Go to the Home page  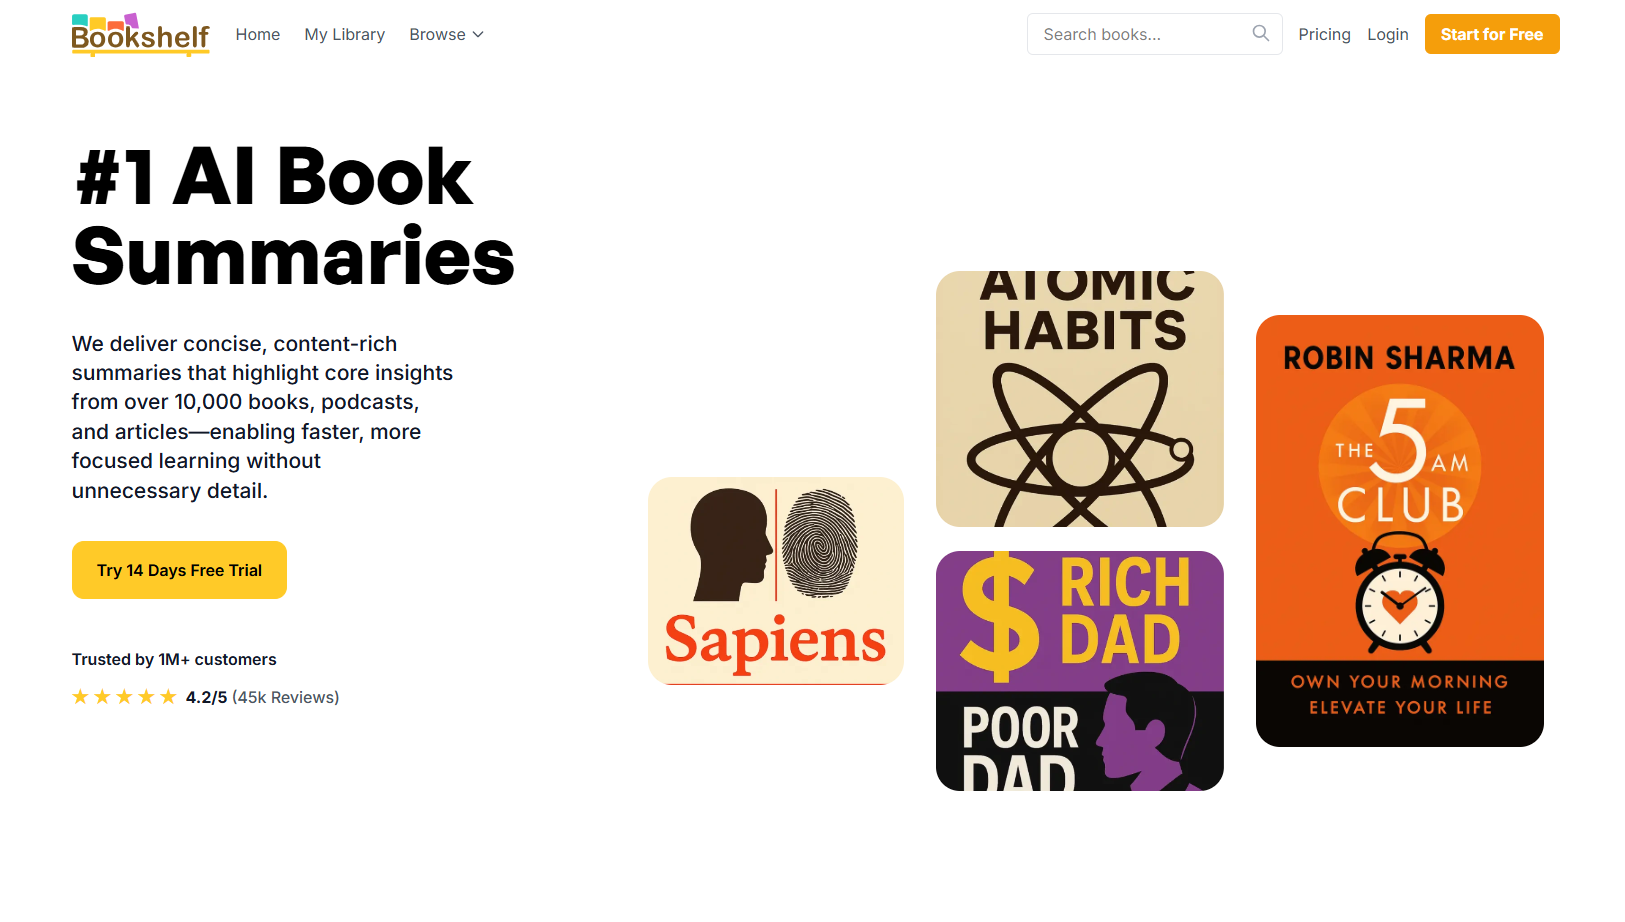258,34
